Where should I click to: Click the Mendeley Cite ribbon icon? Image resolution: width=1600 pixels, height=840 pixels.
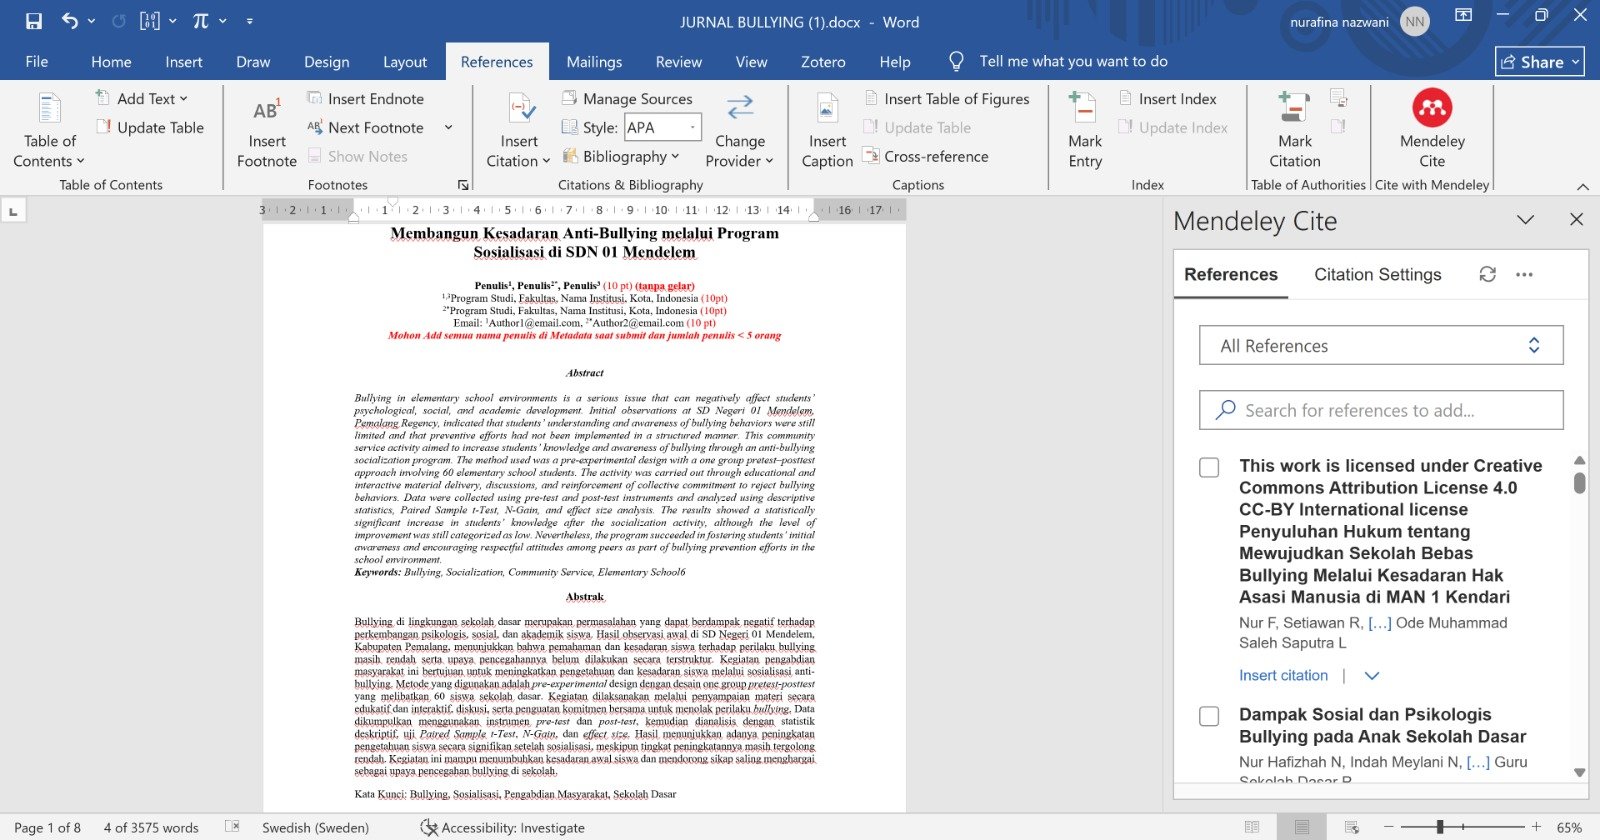point(1432,110)
